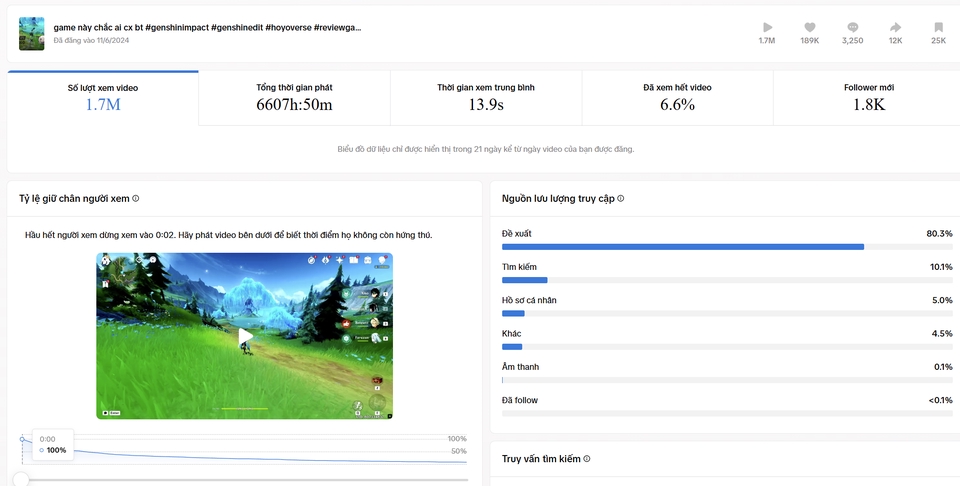Show info for Truy vấn tìm kiếm
This screenshot has height=486, width=960.
[x=587, y=458]
